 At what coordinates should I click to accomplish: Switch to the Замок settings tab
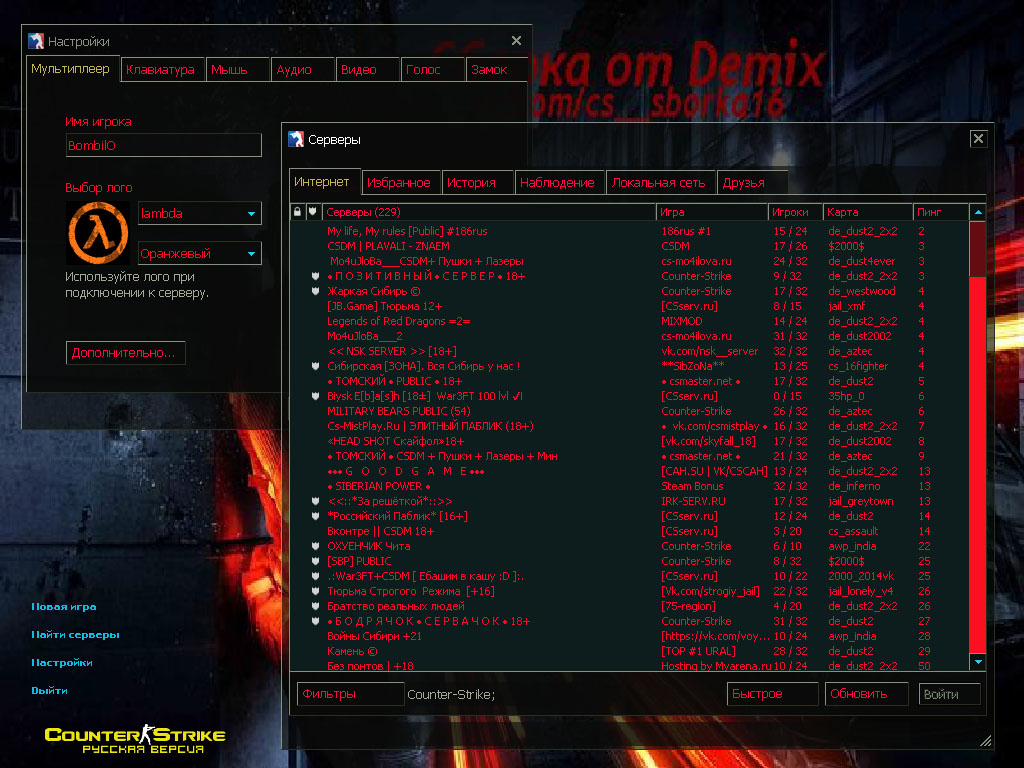tap(496, 69)
